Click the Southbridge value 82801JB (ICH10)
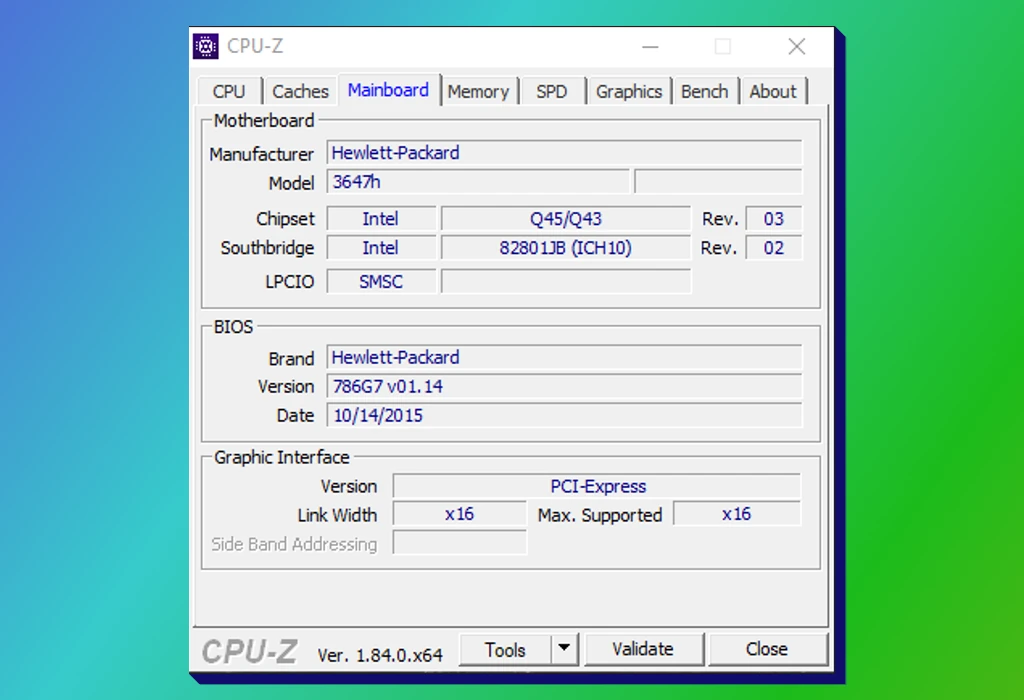The image size is (1024, 700). (566, 248)
